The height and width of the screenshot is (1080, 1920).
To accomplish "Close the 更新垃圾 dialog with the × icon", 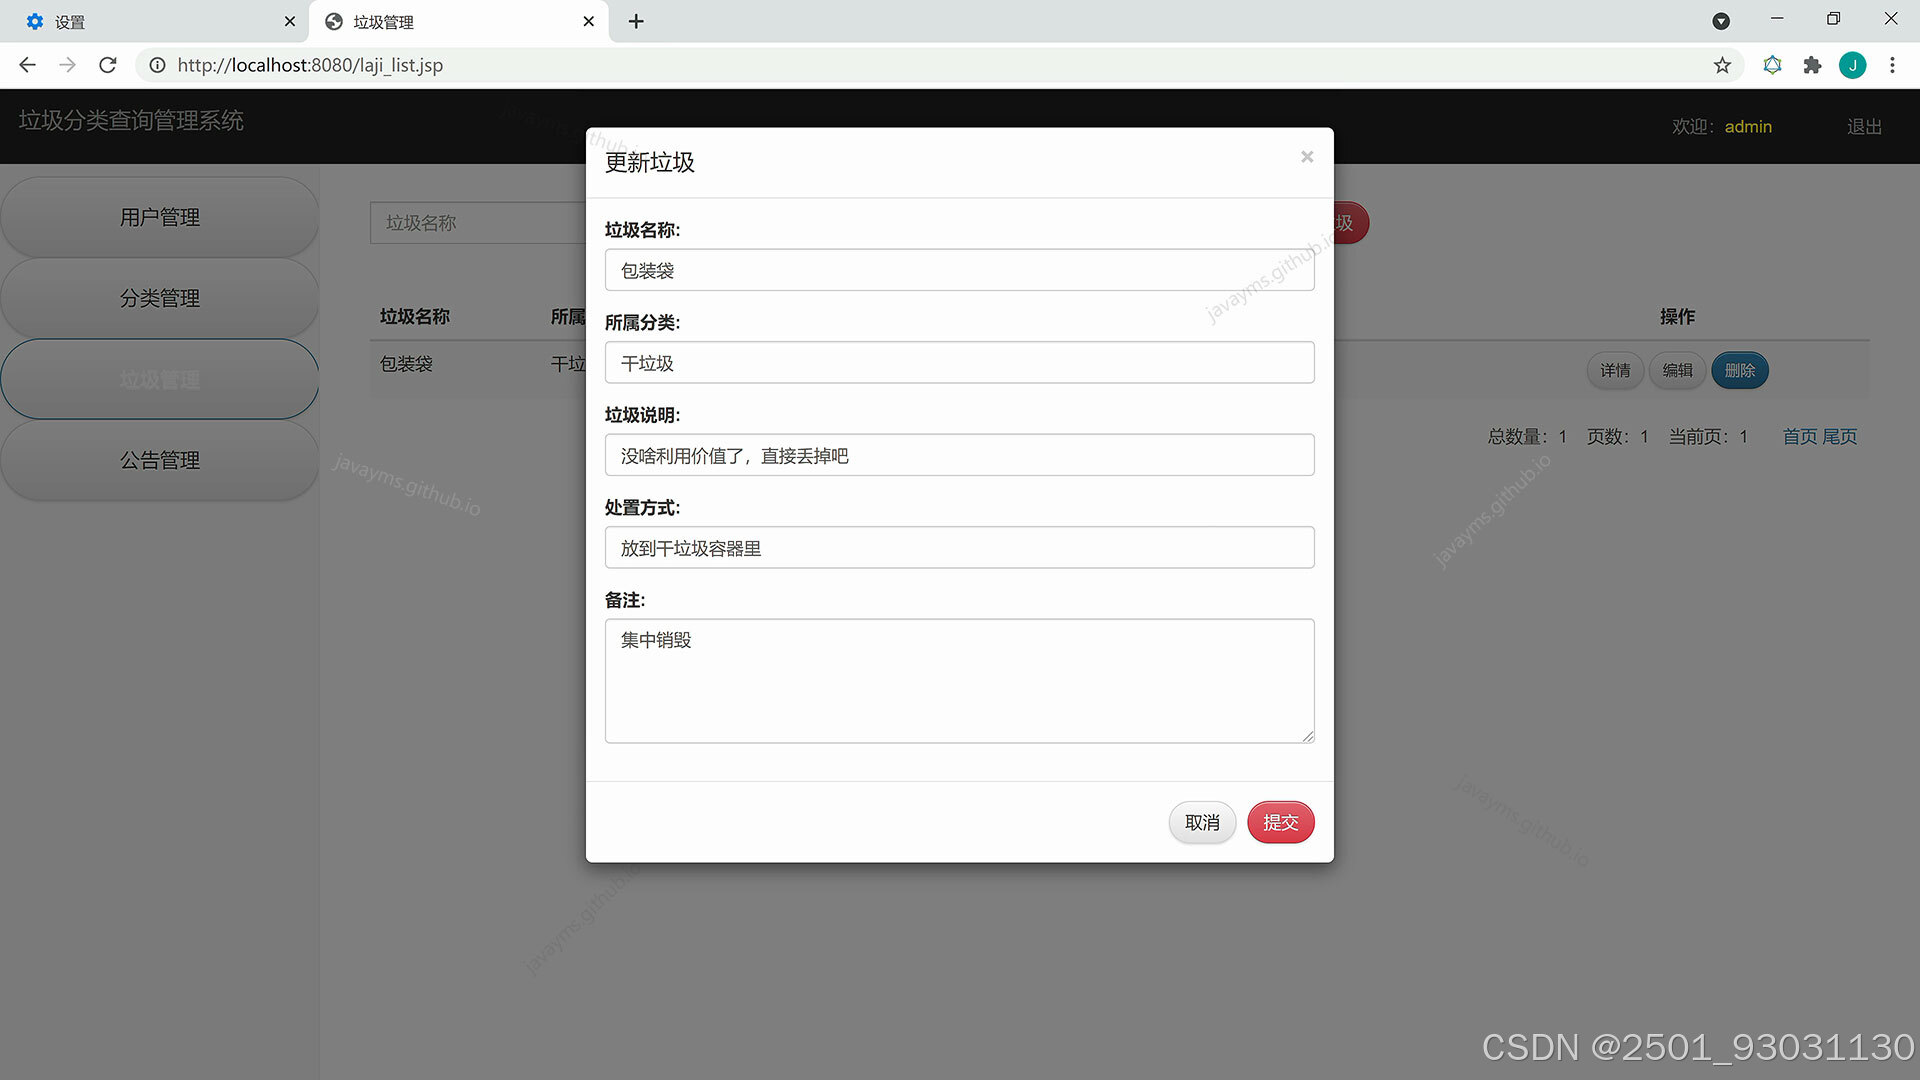I will (x=1306, y=157).
